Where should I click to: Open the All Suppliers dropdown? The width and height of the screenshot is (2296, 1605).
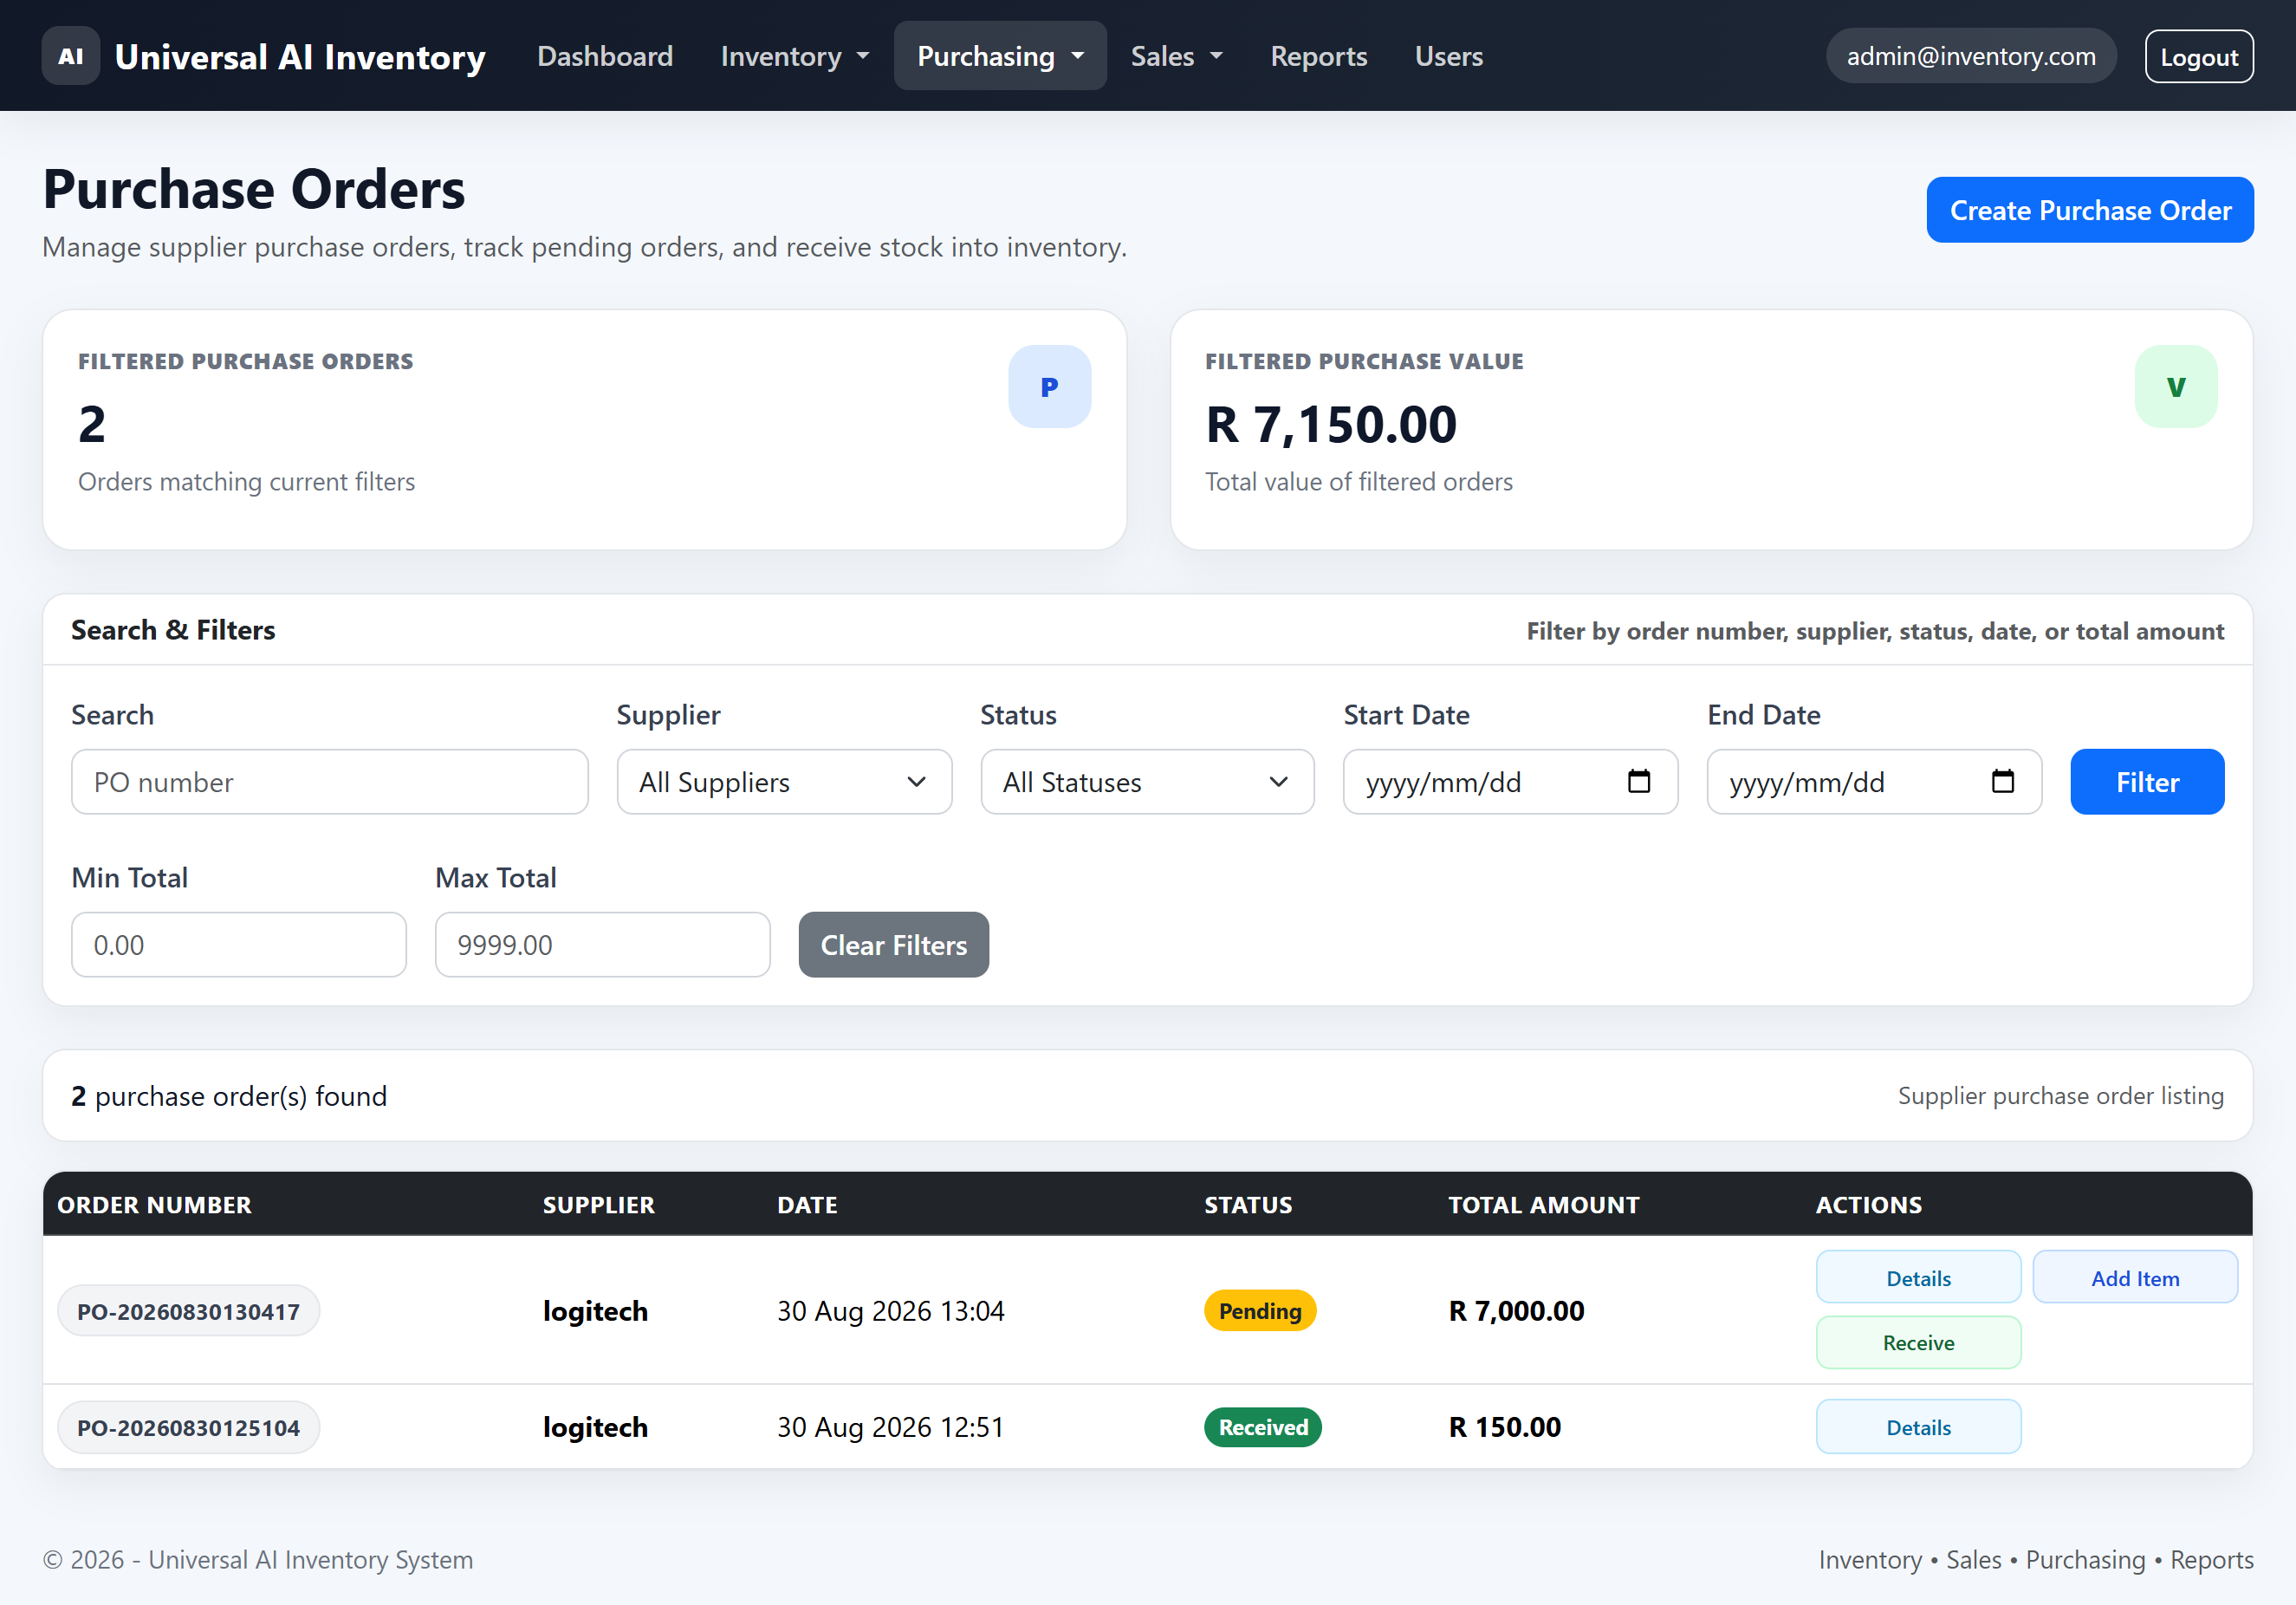tap(784, 782)
